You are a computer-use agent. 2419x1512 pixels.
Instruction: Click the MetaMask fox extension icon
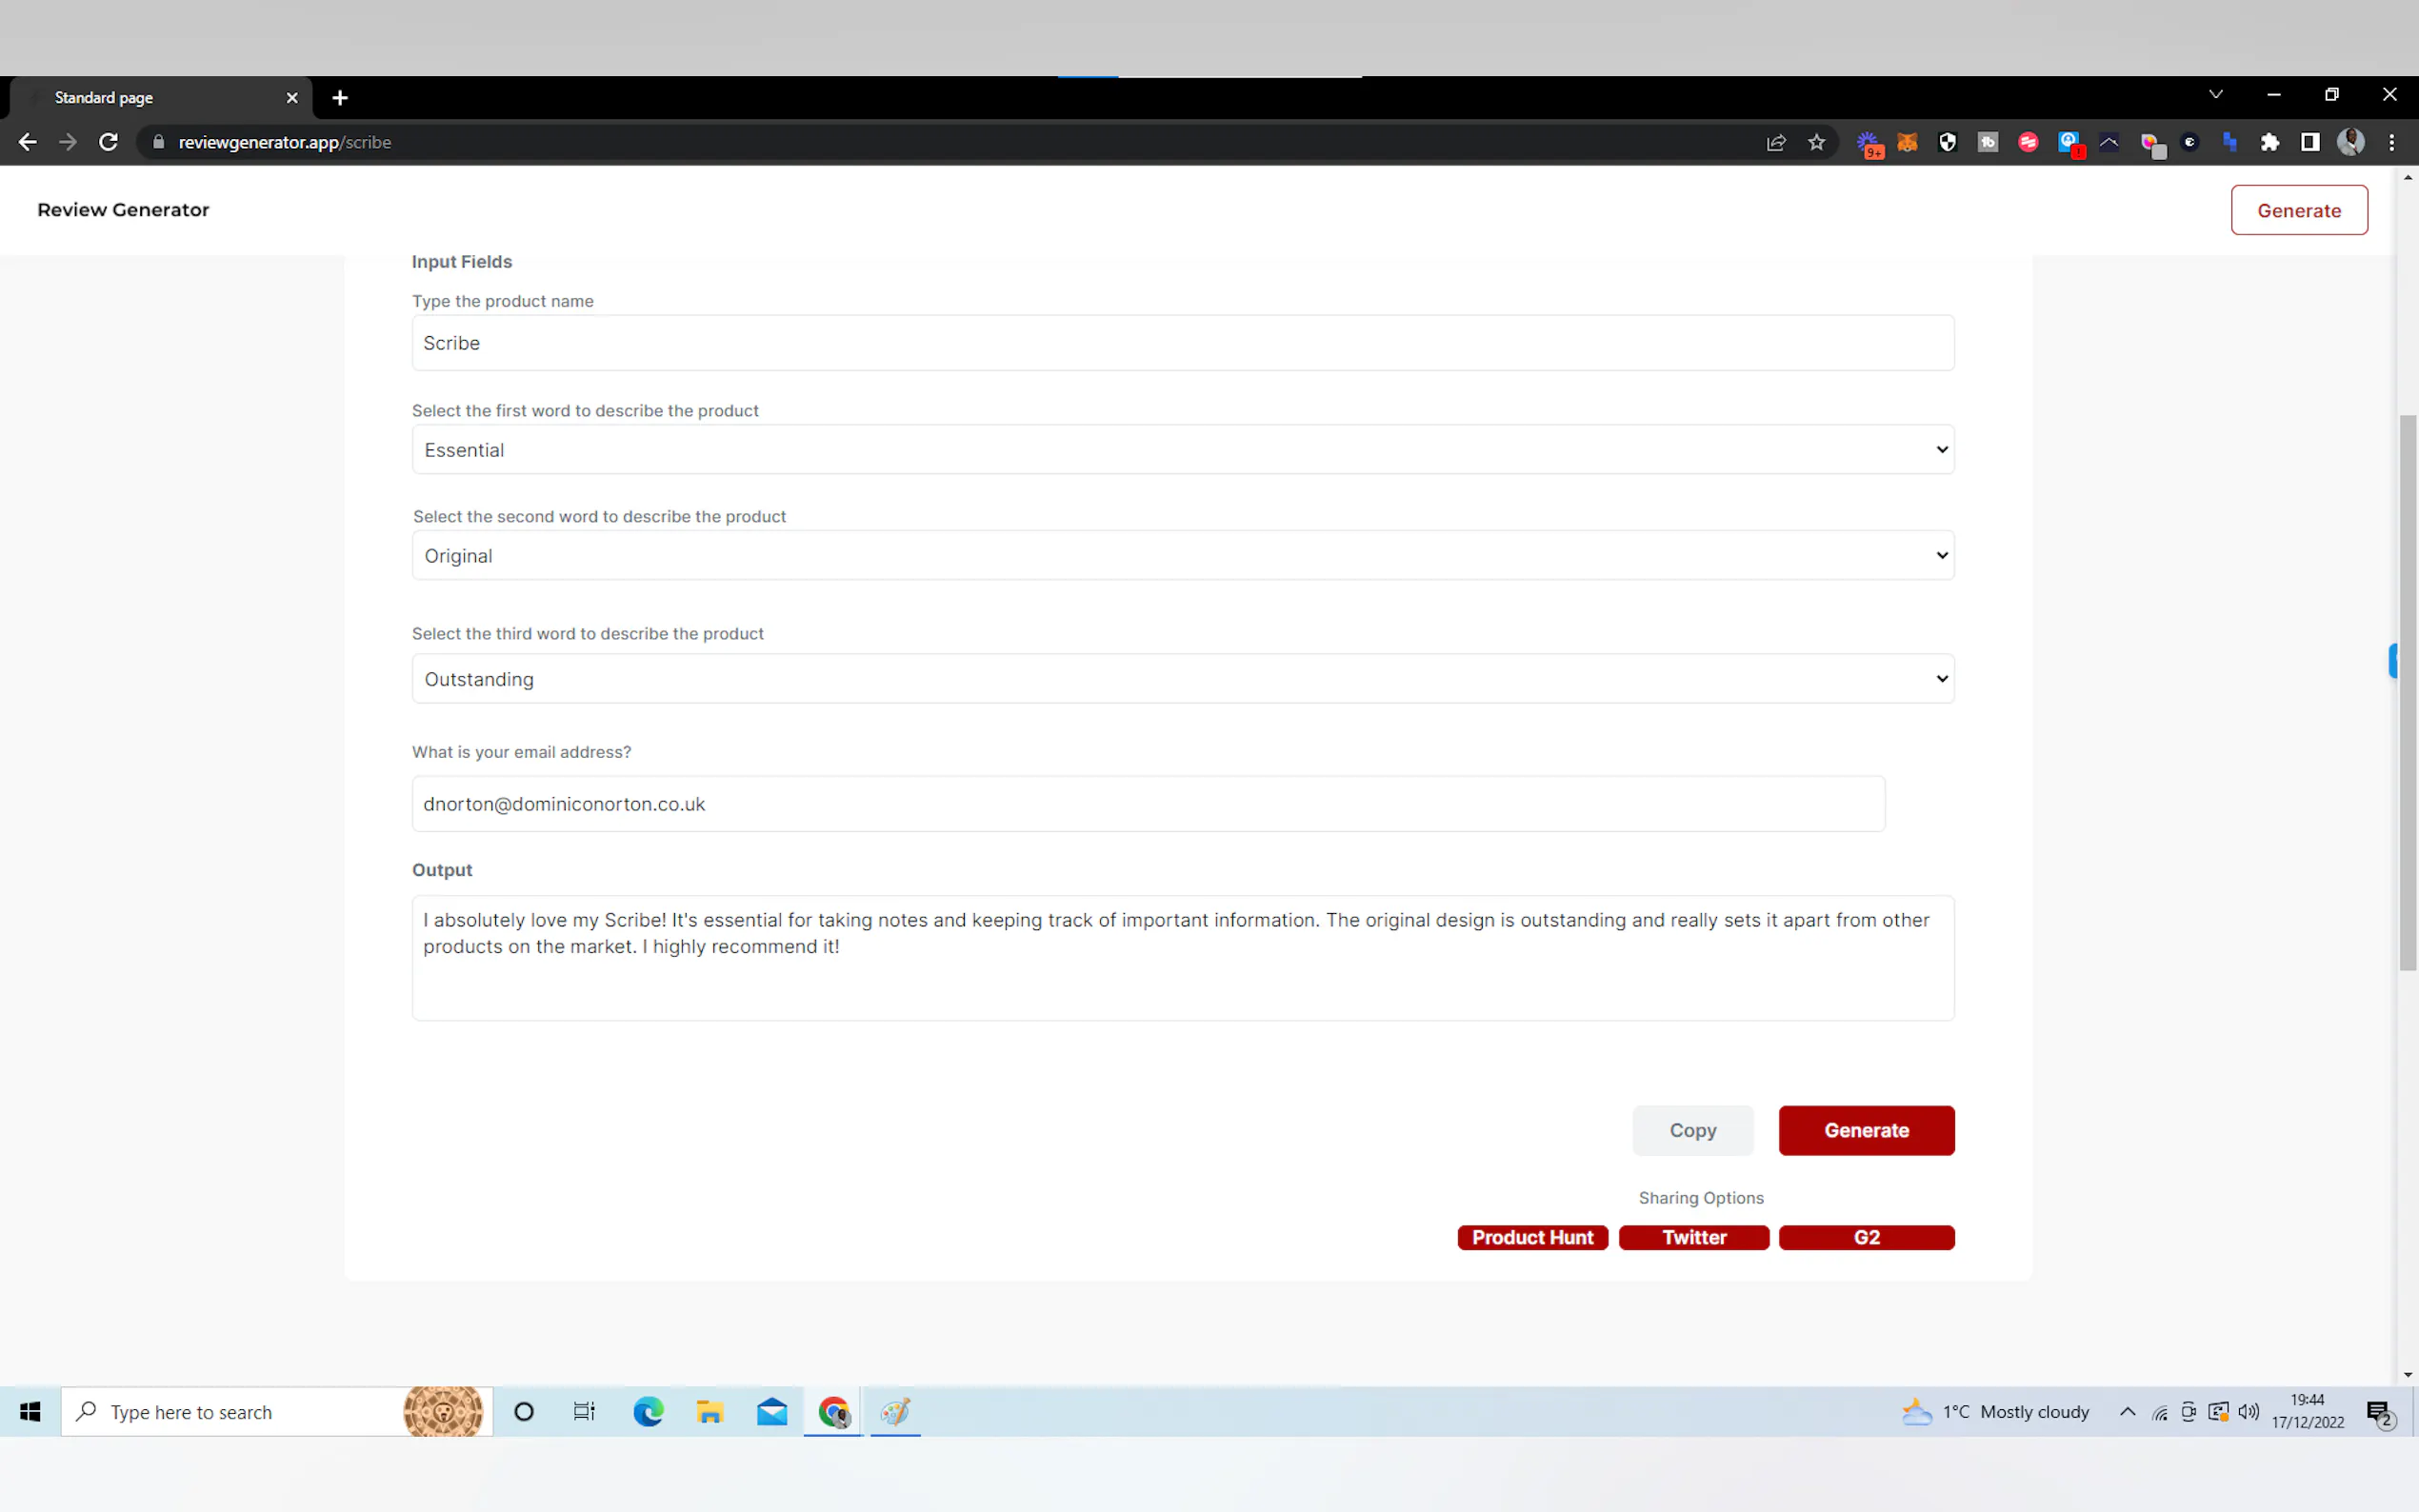click(x=1907, y=143)
